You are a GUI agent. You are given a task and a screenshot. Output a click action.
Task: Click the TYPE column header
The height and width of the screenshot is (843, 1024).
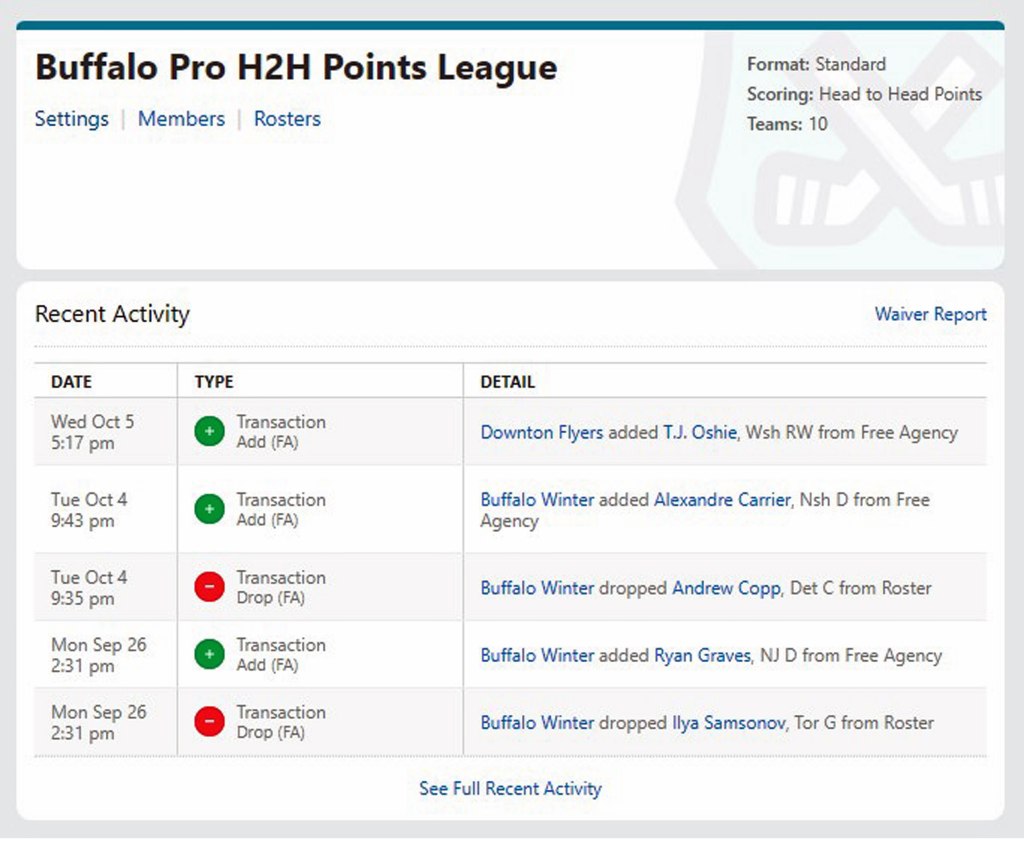(x=214, y=382)
